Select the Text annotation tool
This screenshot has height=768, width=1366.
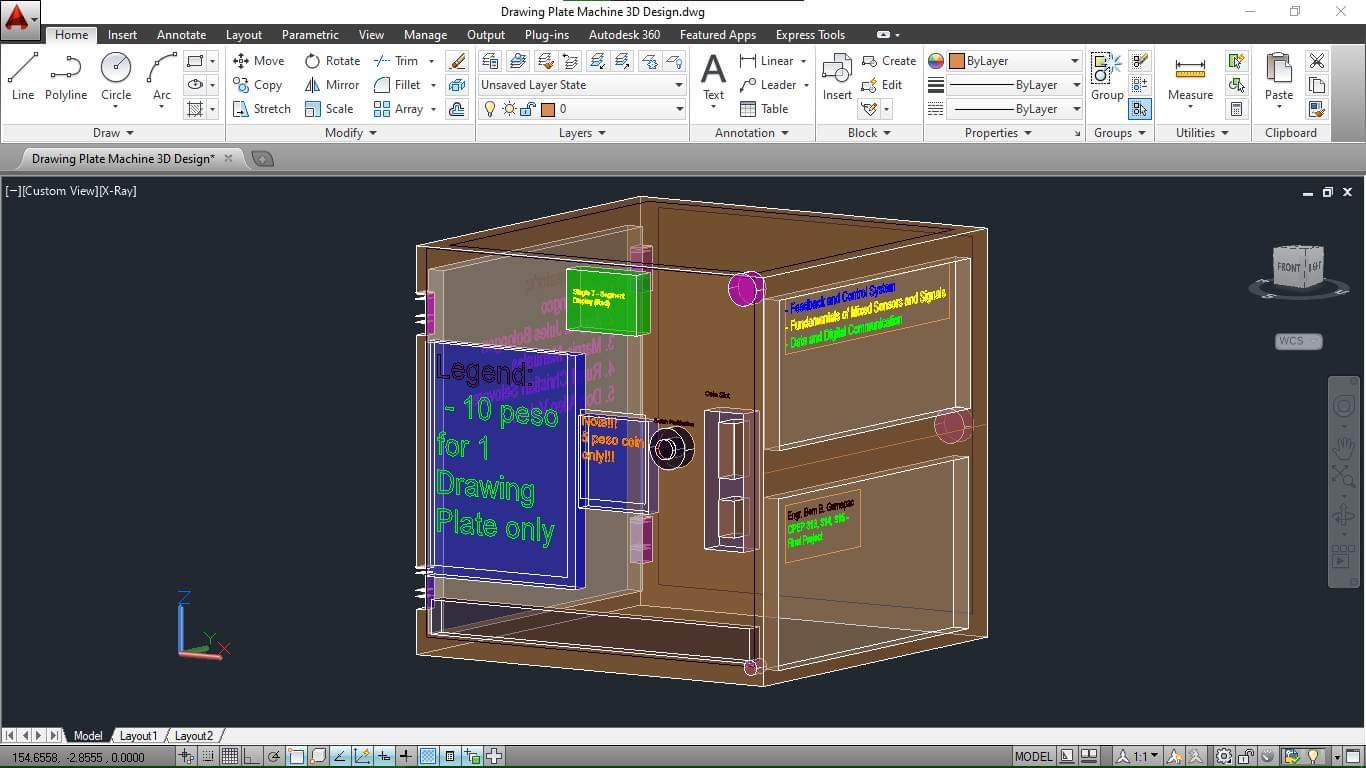click(713, 77)
